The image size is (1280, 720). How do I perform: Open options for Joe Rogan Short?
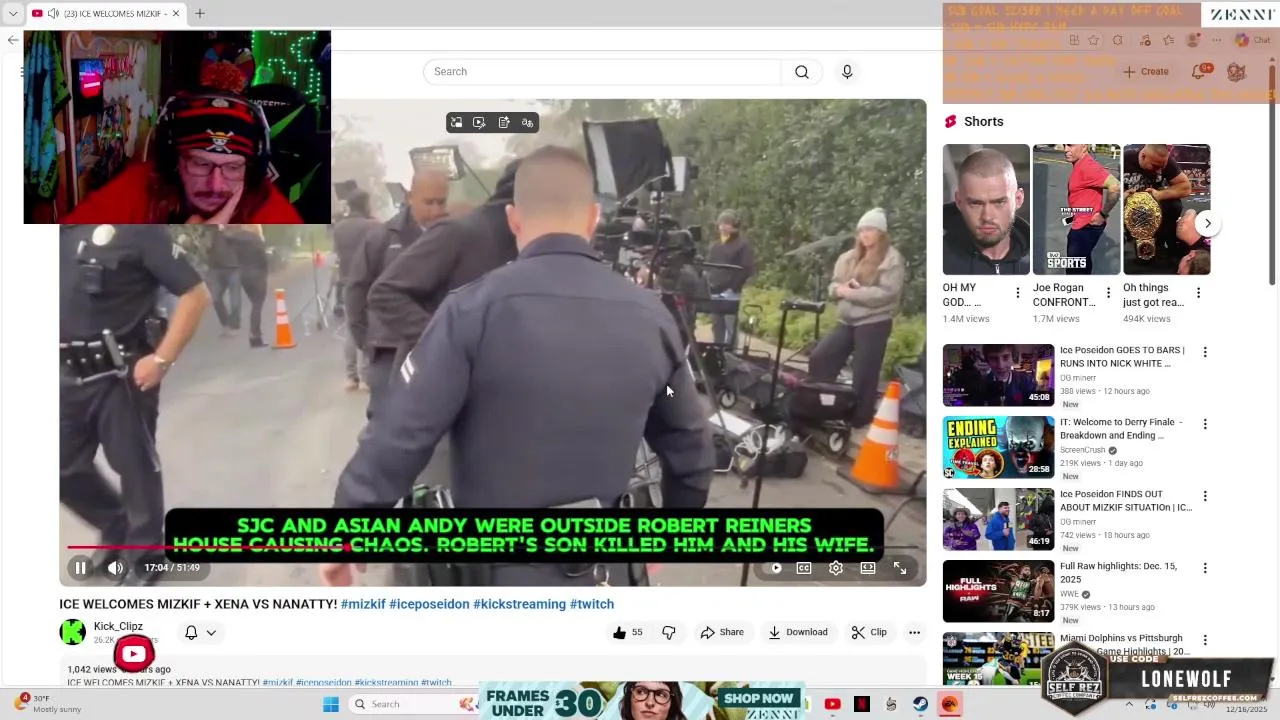point(1108,293)
